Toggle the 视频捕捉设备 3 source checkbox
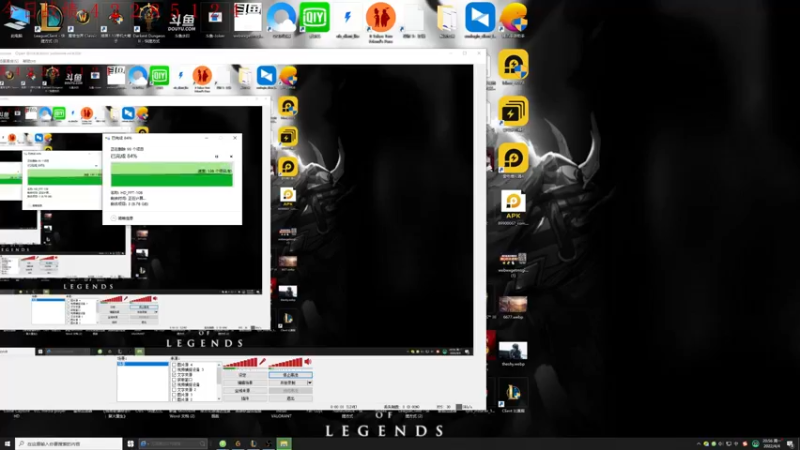The image size is (800, 450). 174,369
